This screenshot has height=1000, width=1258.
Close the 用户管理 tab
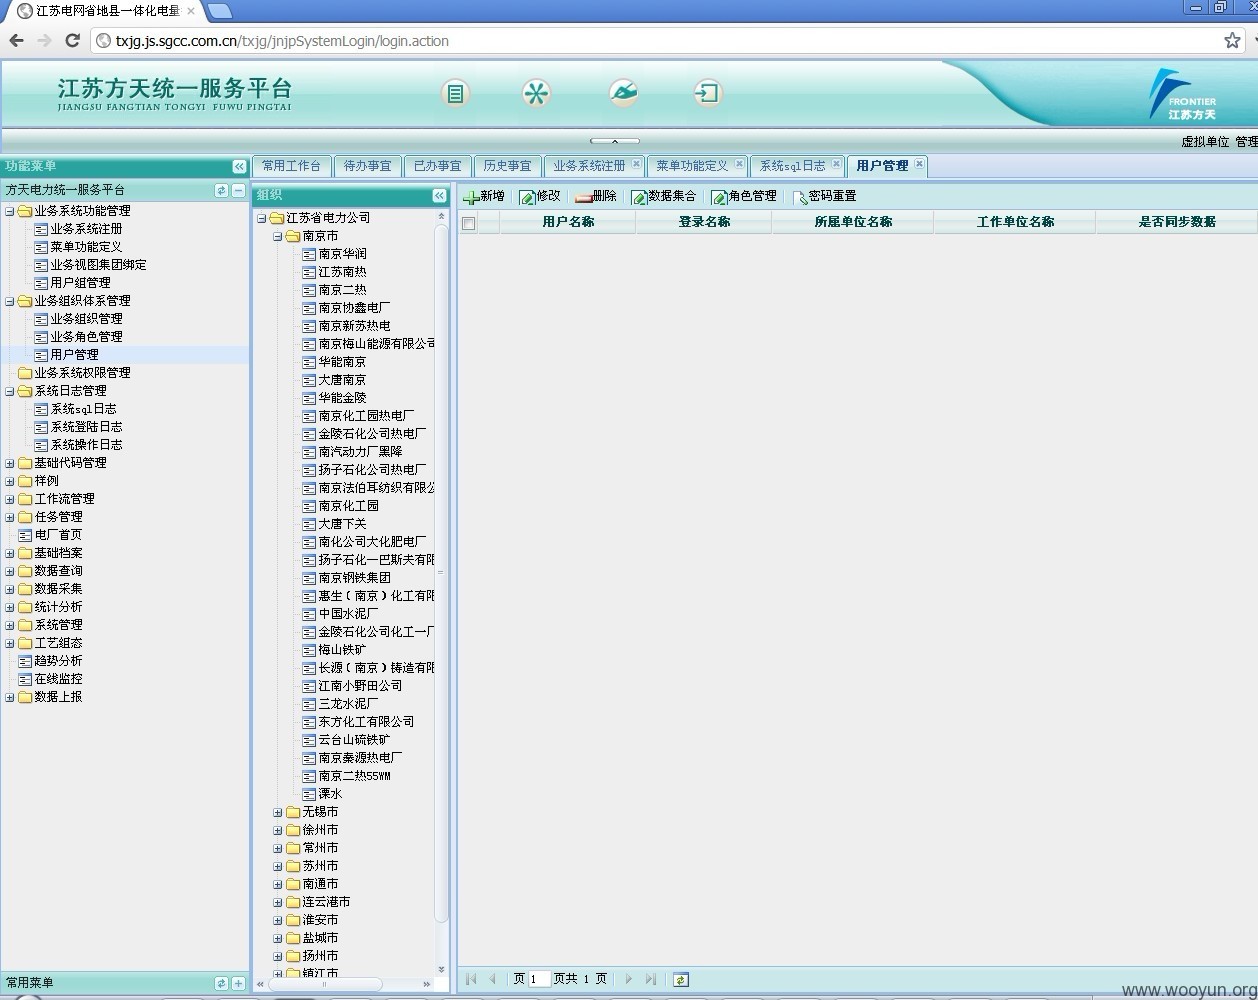(x=919, y=164)
